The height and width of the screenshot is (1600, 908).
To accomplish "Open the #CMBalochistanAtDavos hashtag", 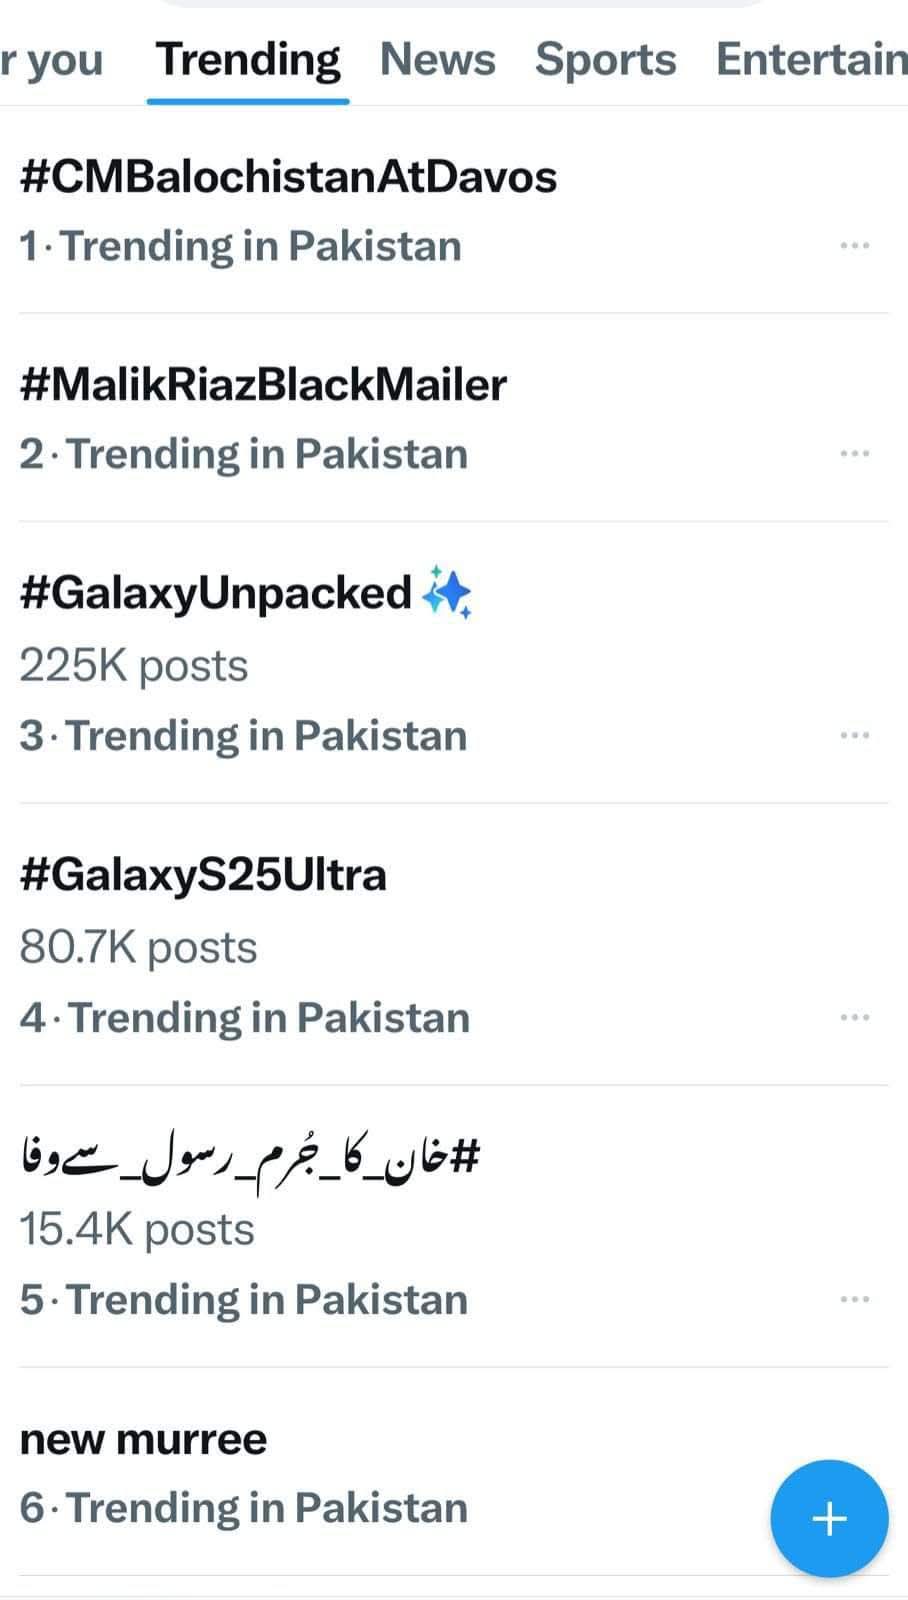I will (288, 177).
